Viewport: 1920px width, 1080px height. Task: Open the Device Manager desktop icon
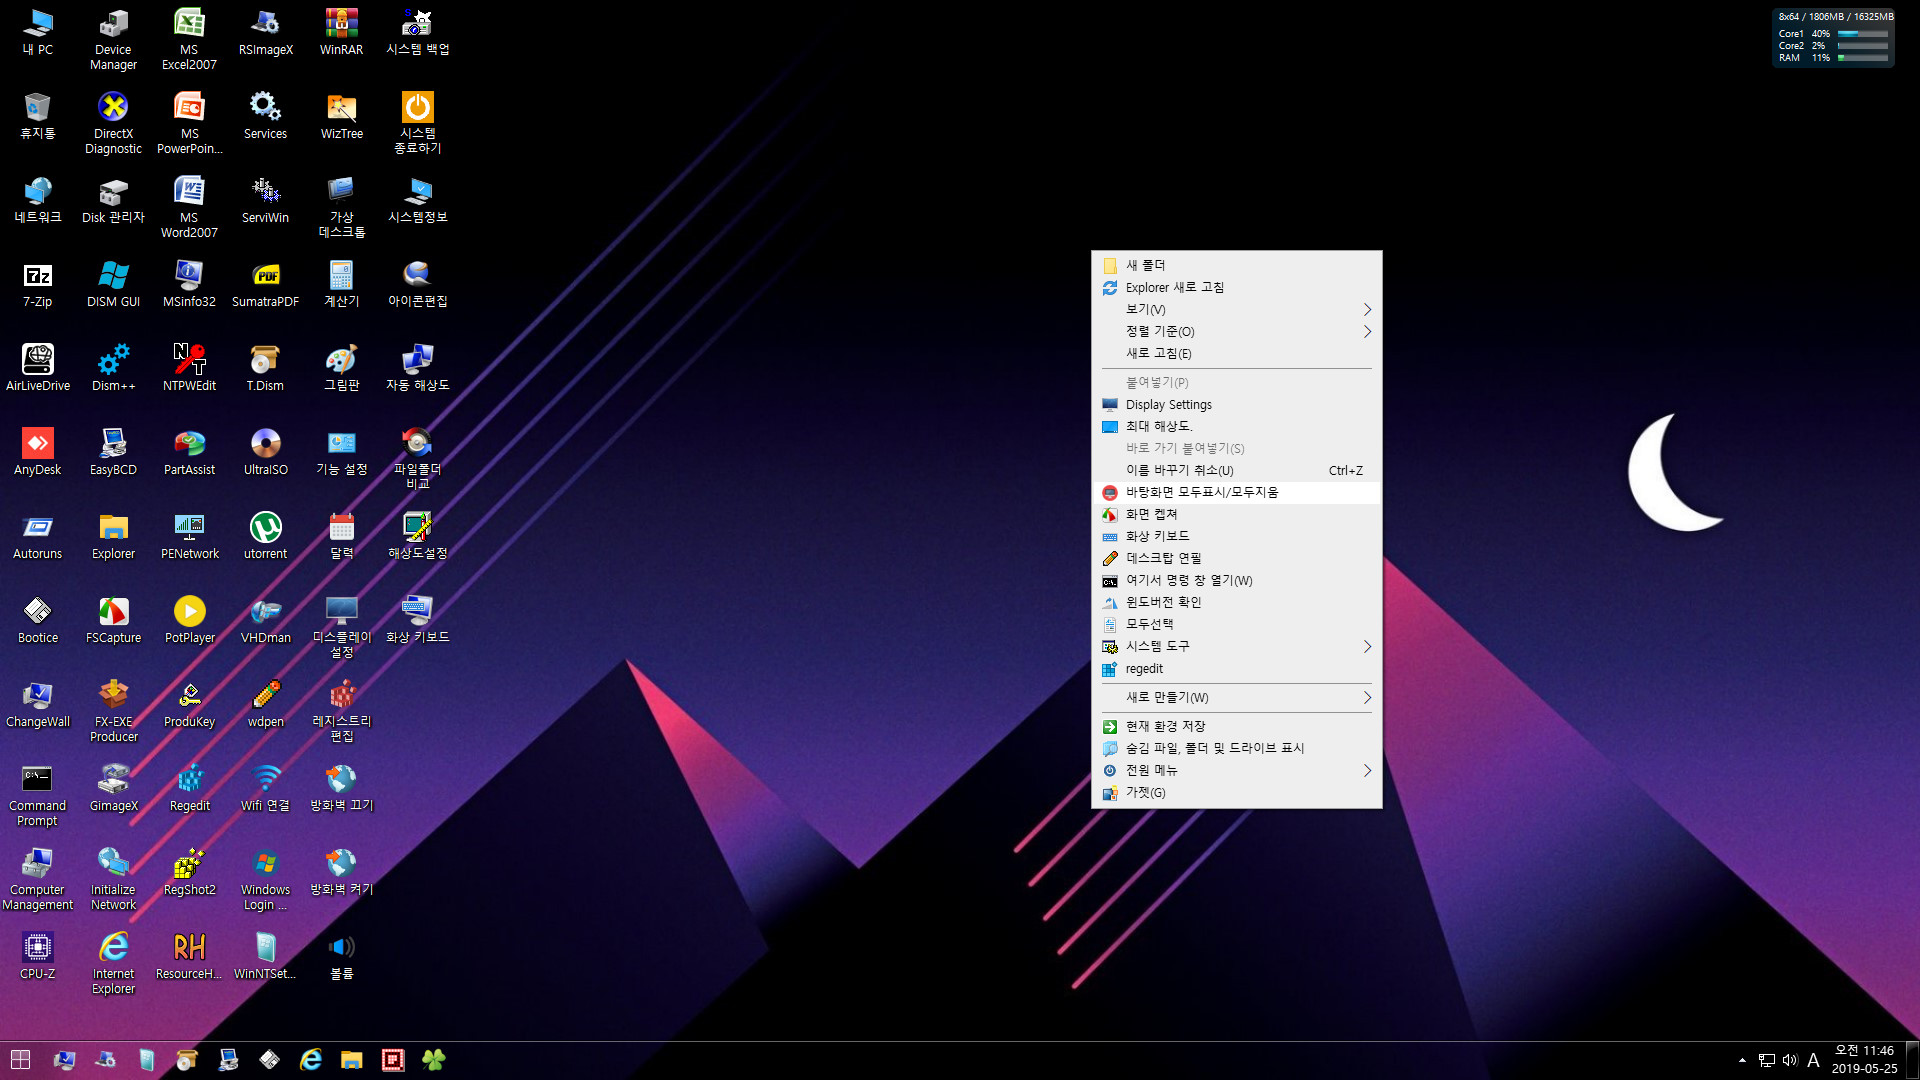pos(113,40)
